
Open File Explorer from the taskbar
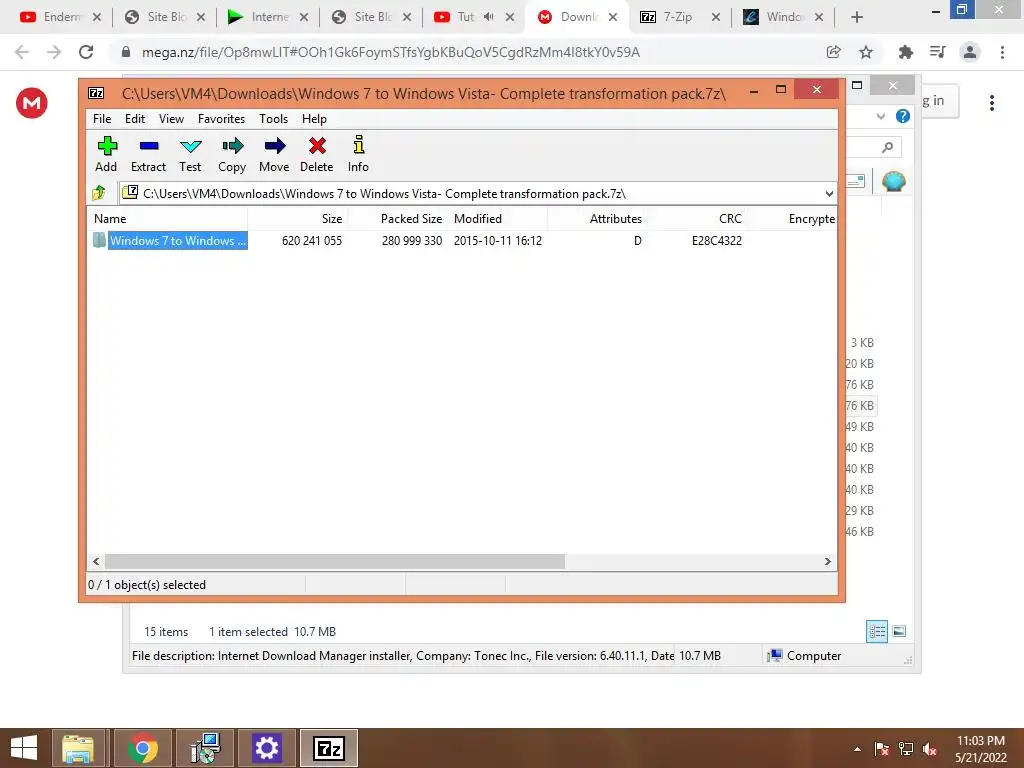point(78,748)
